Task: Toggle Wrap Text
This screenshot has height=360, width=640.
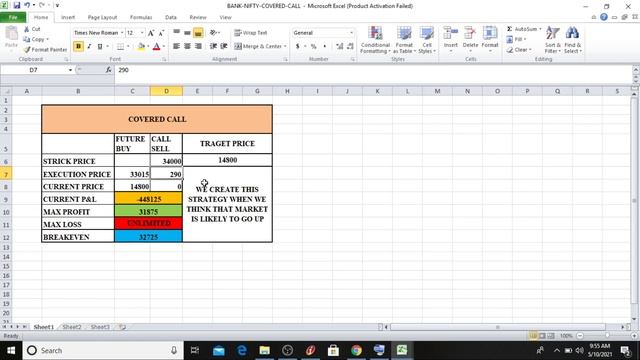Action: coord(251,33)
